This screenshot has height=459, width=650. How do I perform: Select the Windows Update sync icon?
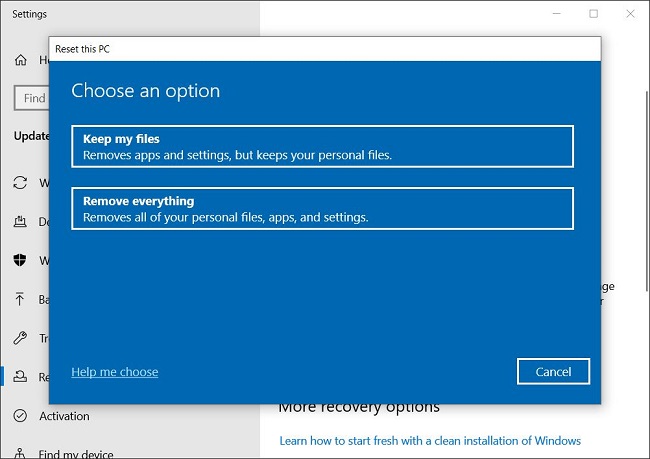(20, 182)
